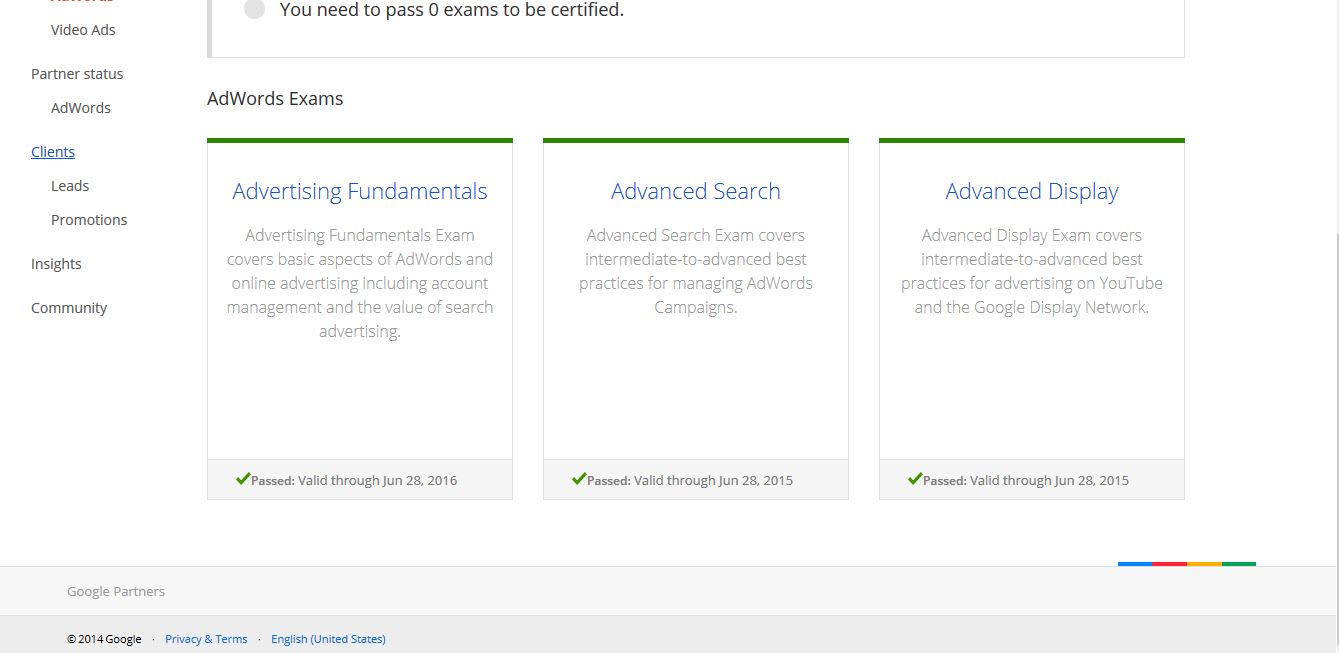Click the Google Partners footer text
The width and height of the screenshot is (1339, 653).
point(116,591)
